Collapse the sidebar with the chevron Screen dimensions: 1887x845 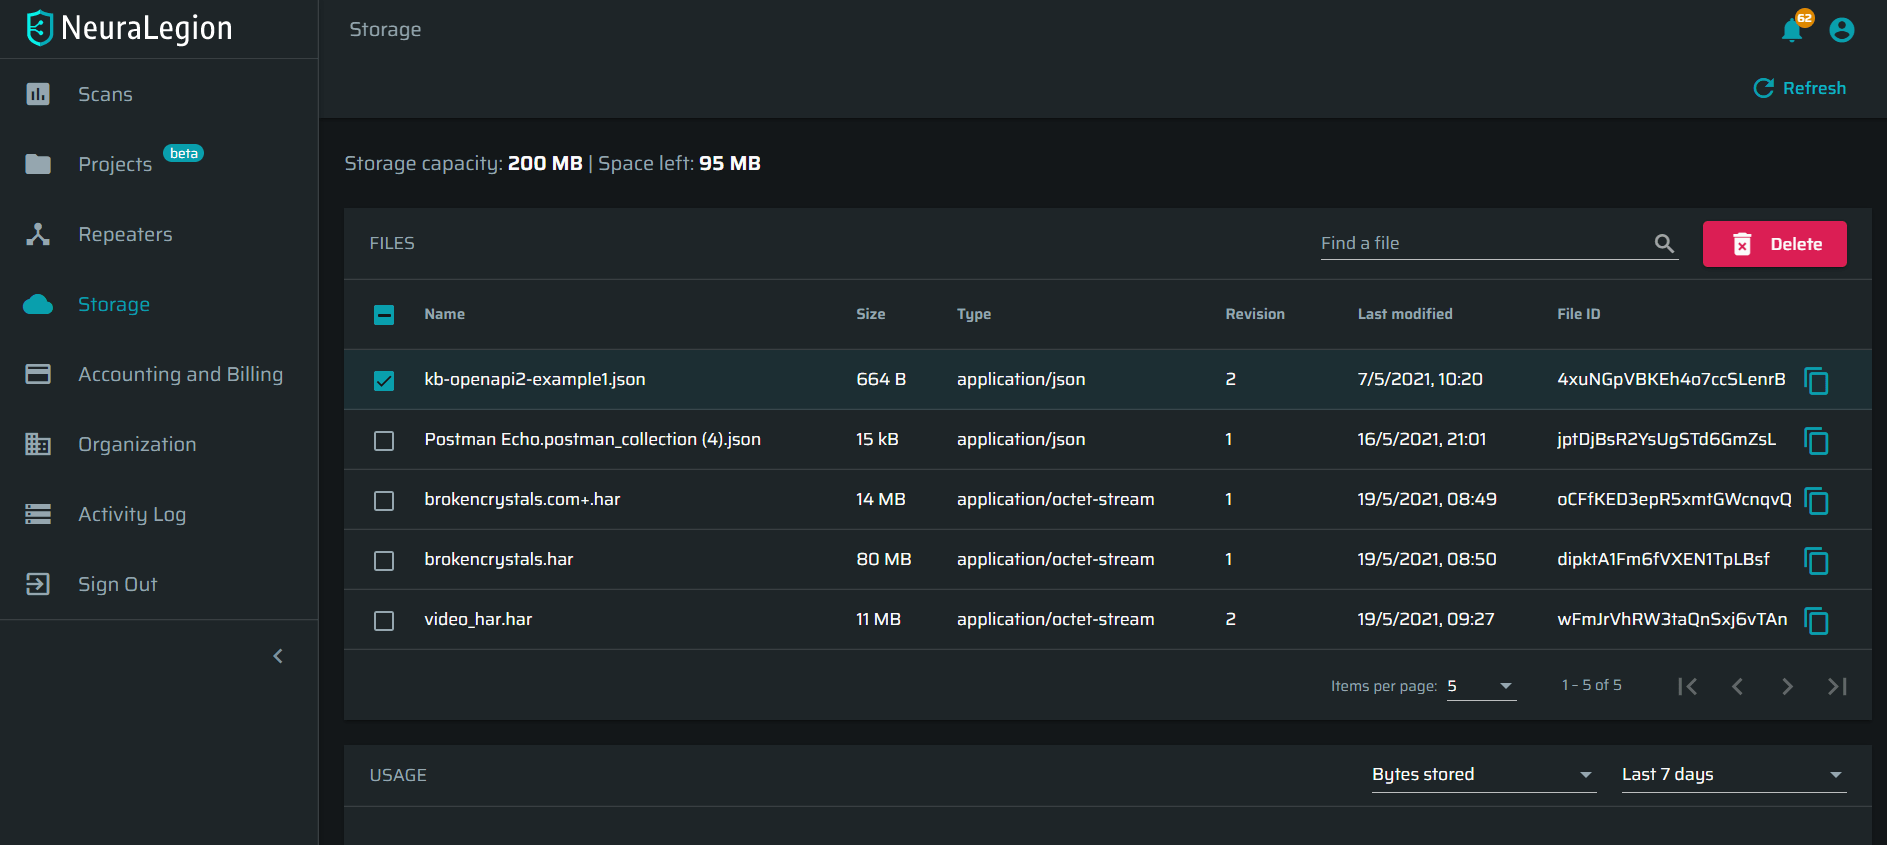point(278,656)
